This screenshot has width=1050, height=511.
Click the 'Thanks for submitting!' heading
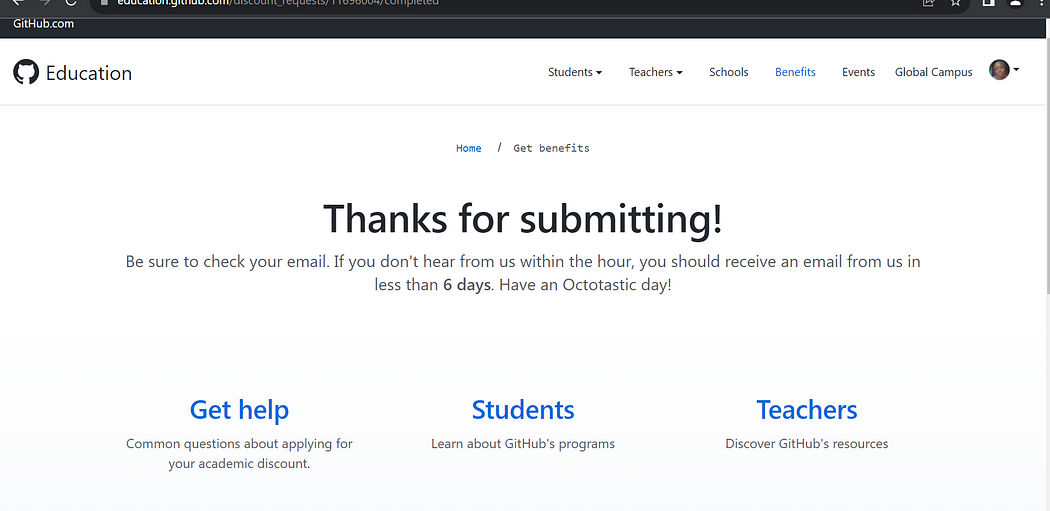click(523, 218)
